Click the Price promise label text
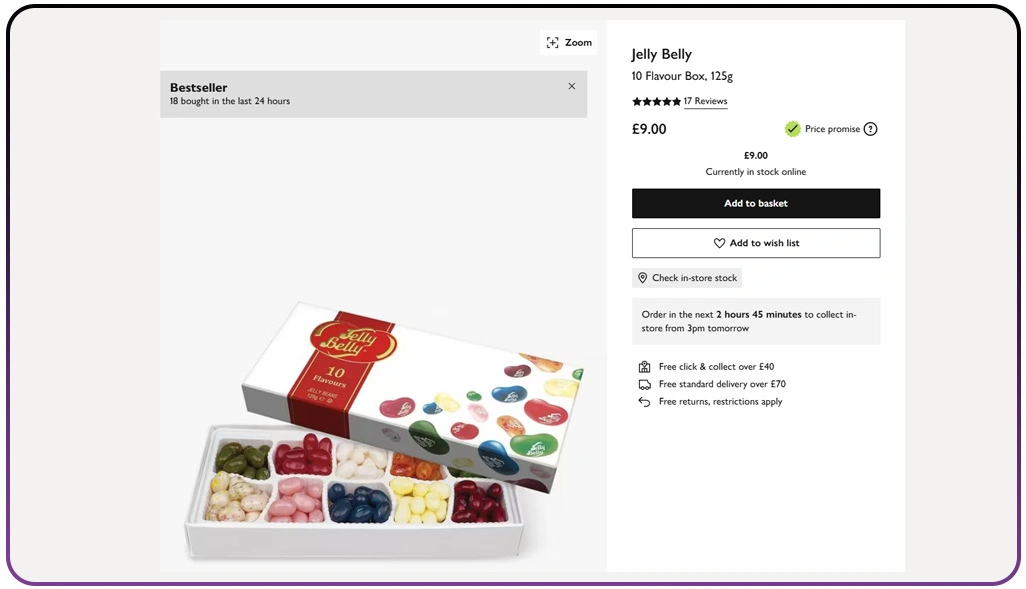The width and height of the screenshot is (1026, 589). click(x=832, y=129)
